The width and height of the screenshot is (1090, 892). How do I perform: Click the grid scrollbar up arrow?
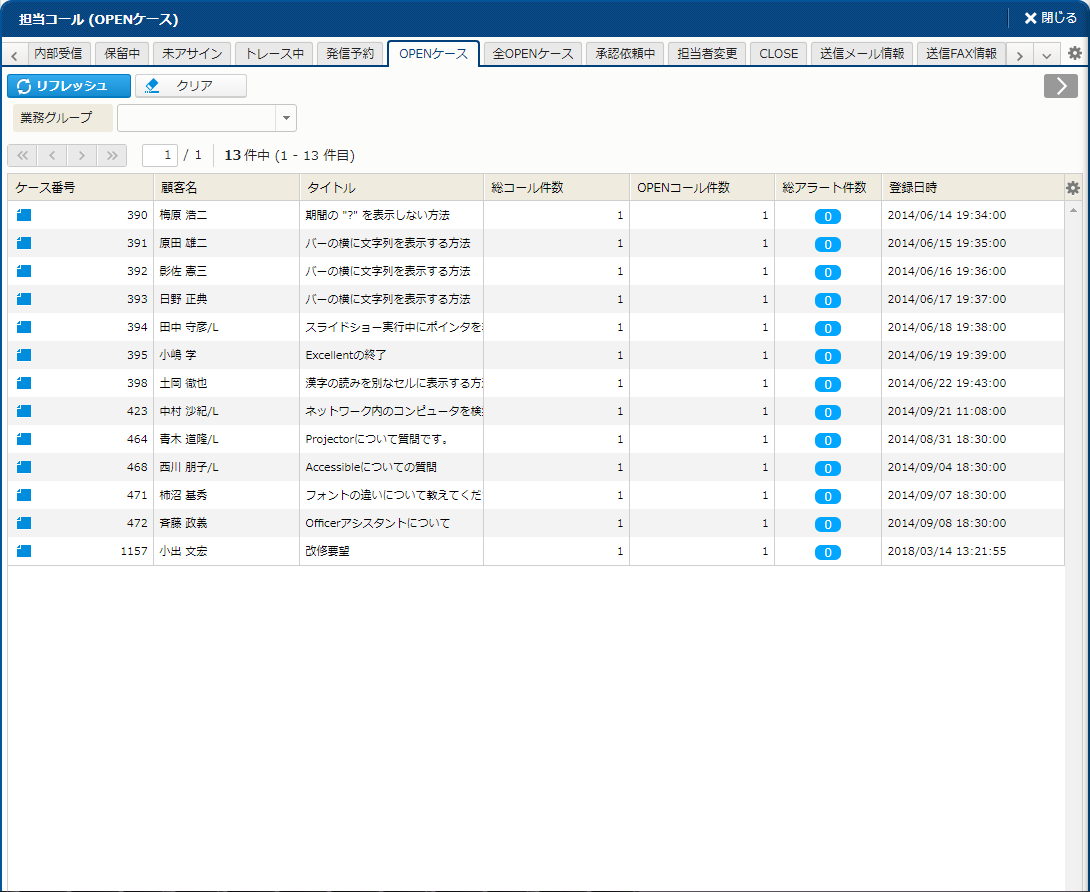tap(1074, 210)
